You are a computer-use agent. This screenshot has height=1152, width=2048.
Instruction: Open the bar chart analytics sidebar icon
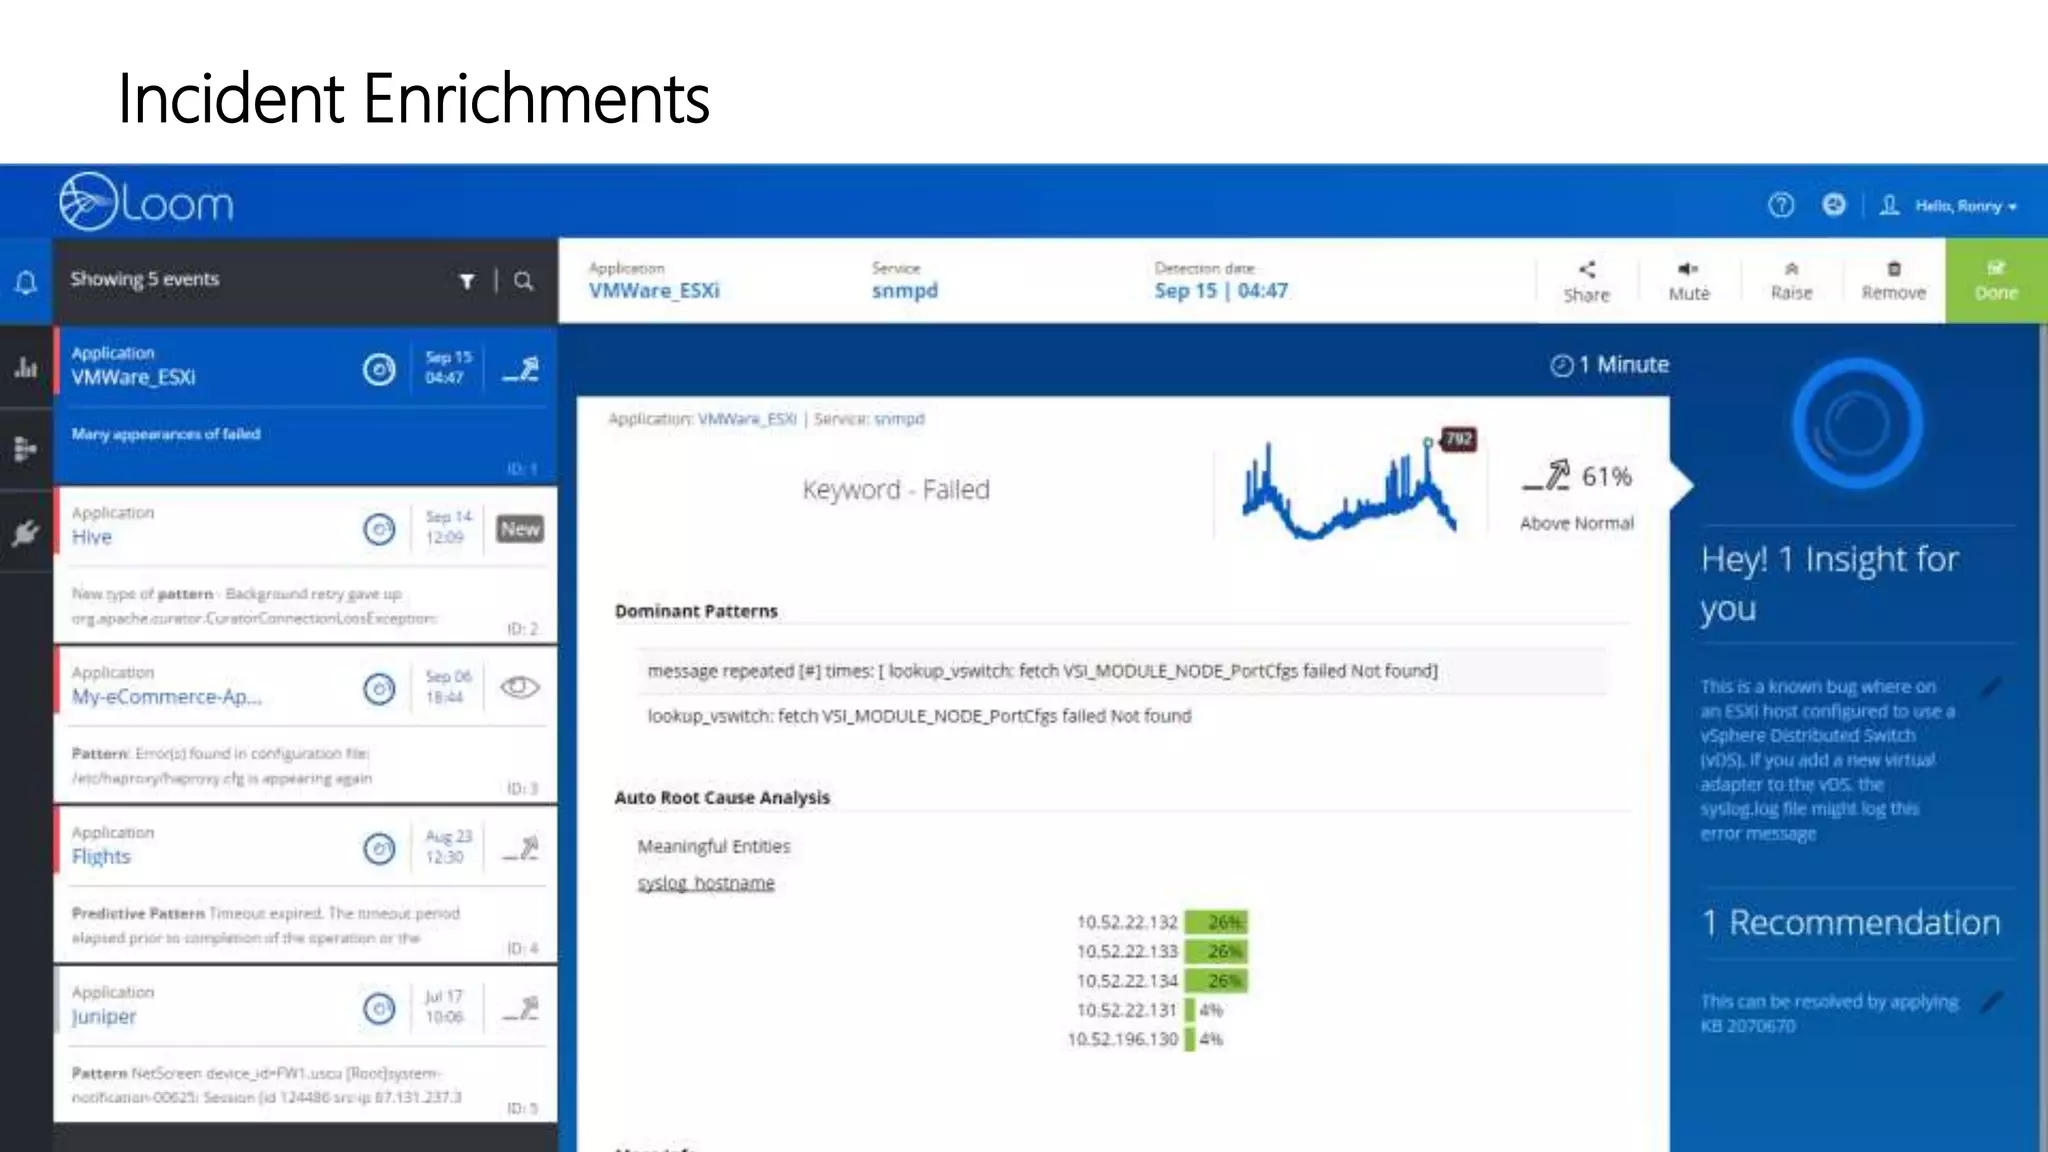pos(26,368)
